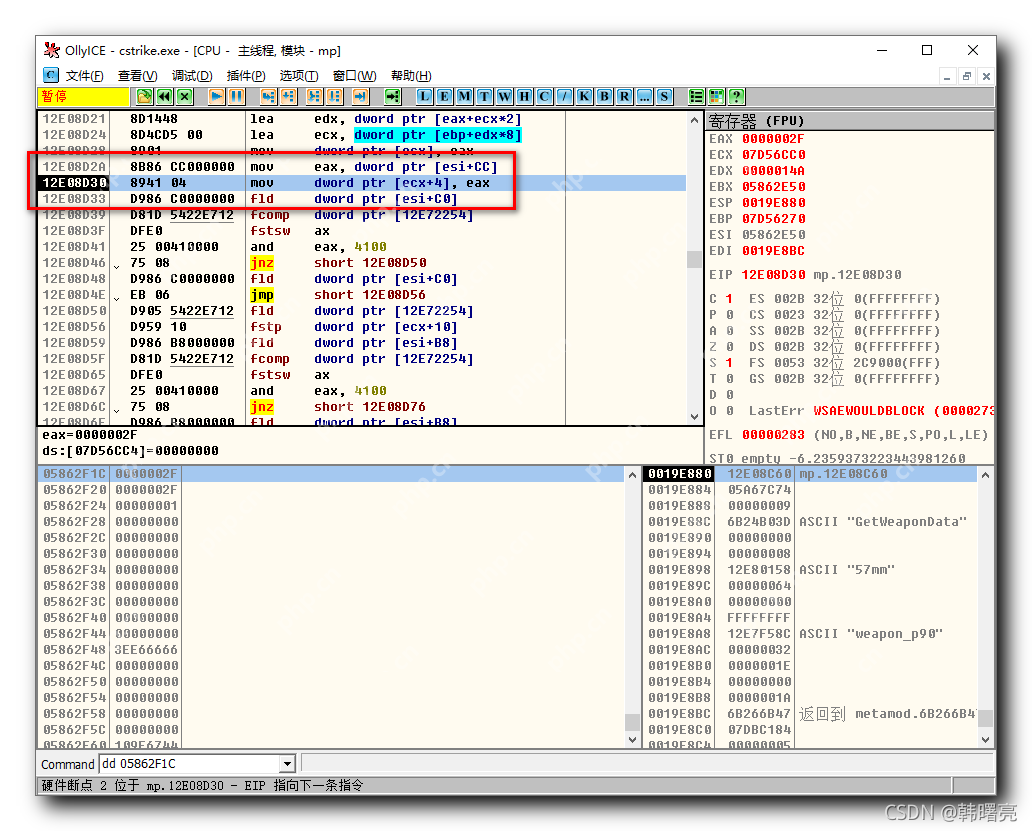Open the Command input dropdown arrow
Image resolution: width=1032 pixels, height=831 pixels.
click(x=288, y=764)
